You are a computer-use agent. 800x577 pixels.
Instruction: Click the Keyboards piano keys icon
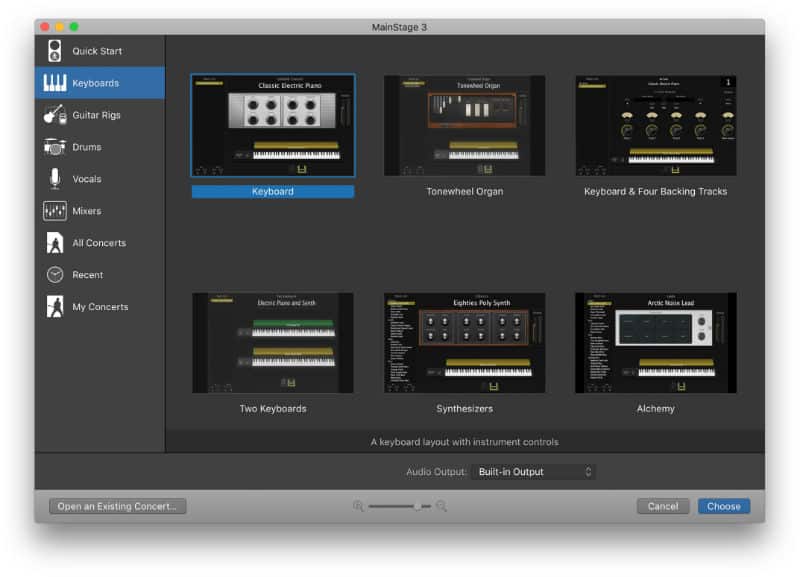click(x=55, y=83)
